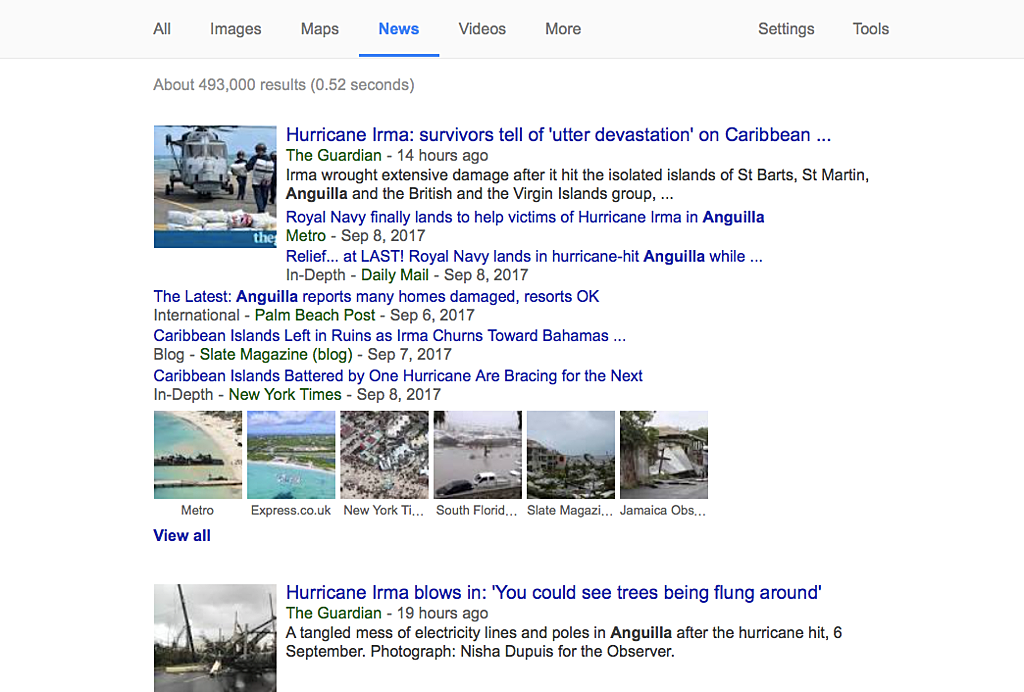Open the Videos tab
Screen dimensions: 1024x692
click(x=482, y=29)
